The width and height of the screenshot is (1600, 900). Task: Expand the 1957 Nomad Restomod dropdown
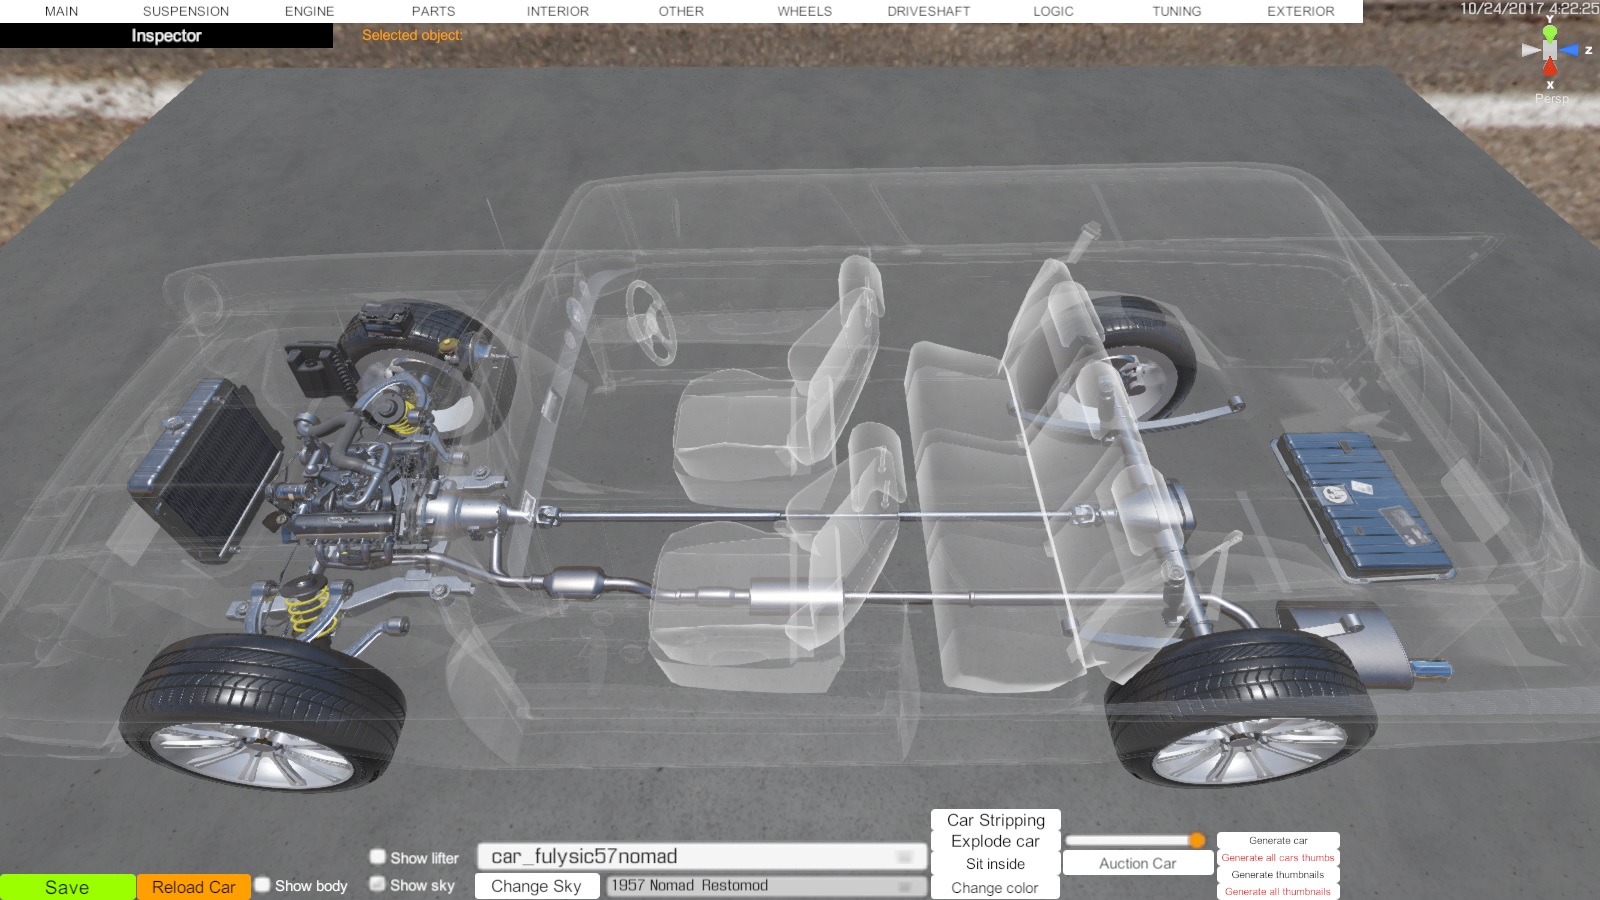click(765, 886)
